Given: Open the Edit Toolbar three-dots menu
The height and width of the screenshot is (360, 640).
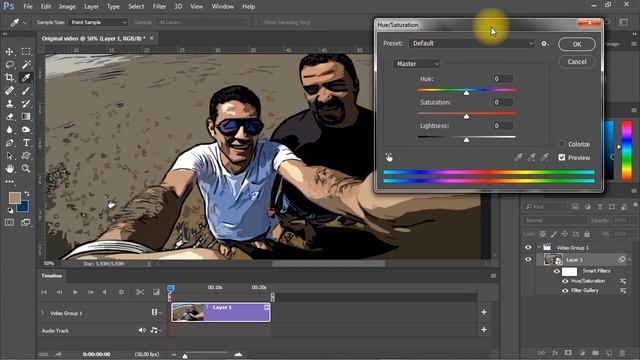Looking at the screenshot, I should (9, 181).
